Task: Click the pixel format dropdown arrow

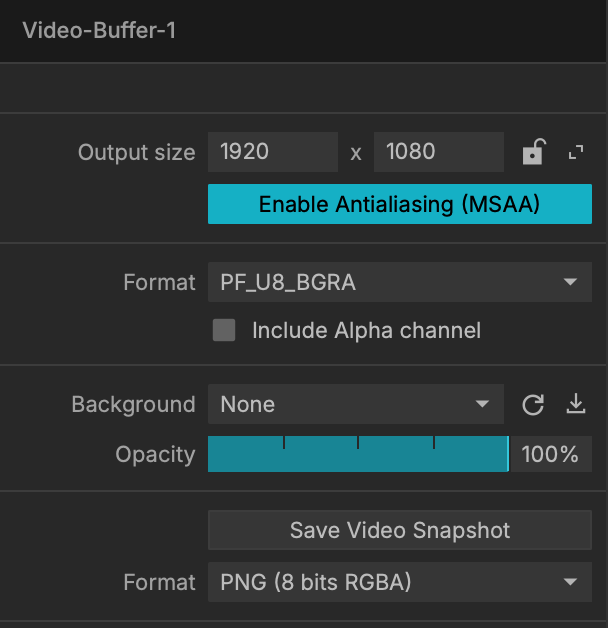Action: (x=570, y=282)
